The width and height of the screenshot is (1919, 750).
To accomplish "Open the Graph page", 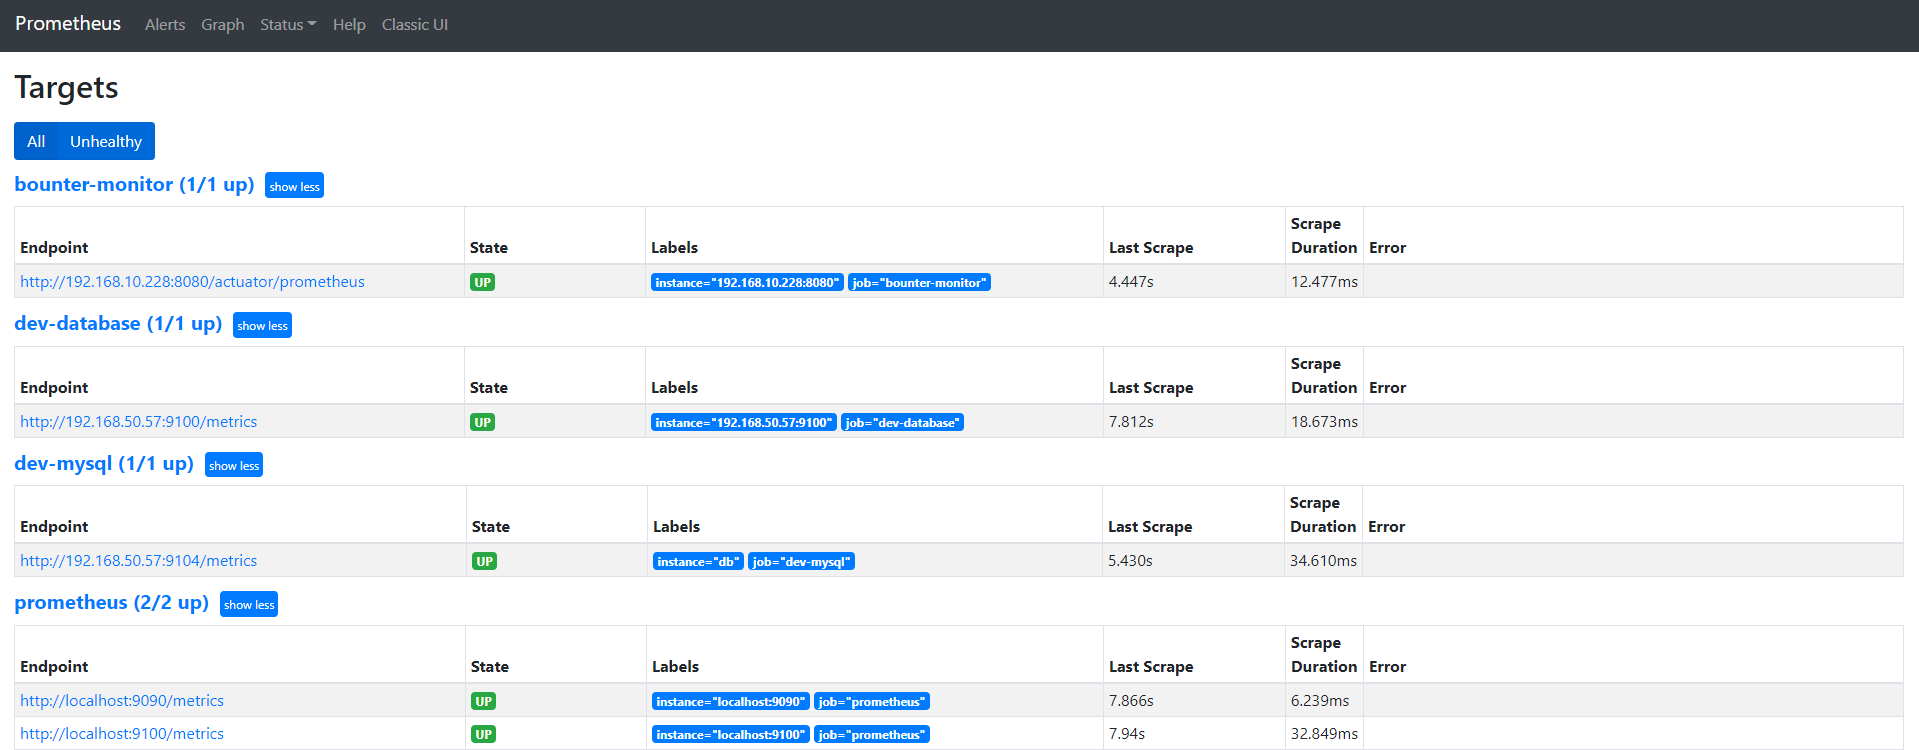I will (222, 25).
